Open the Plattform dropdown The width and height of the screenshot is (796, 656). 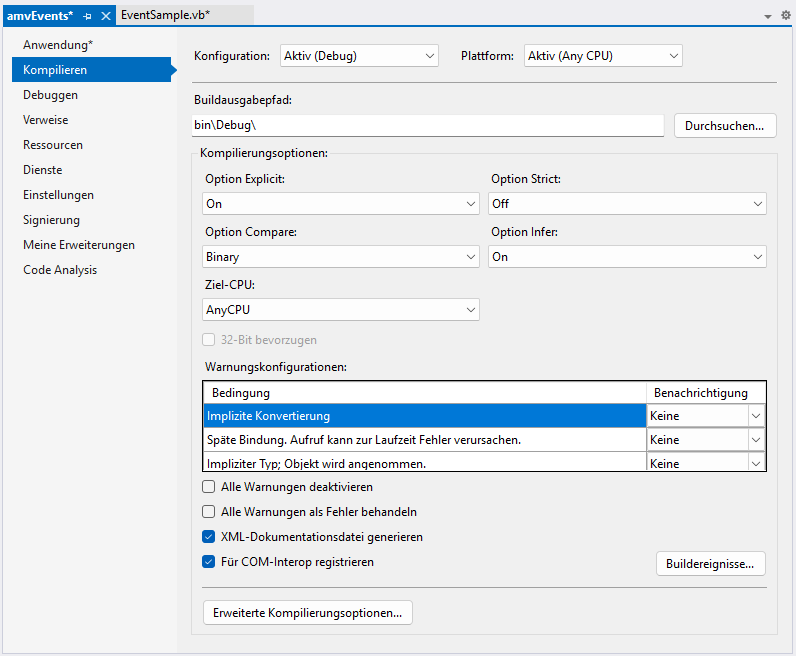coord(603,56)
